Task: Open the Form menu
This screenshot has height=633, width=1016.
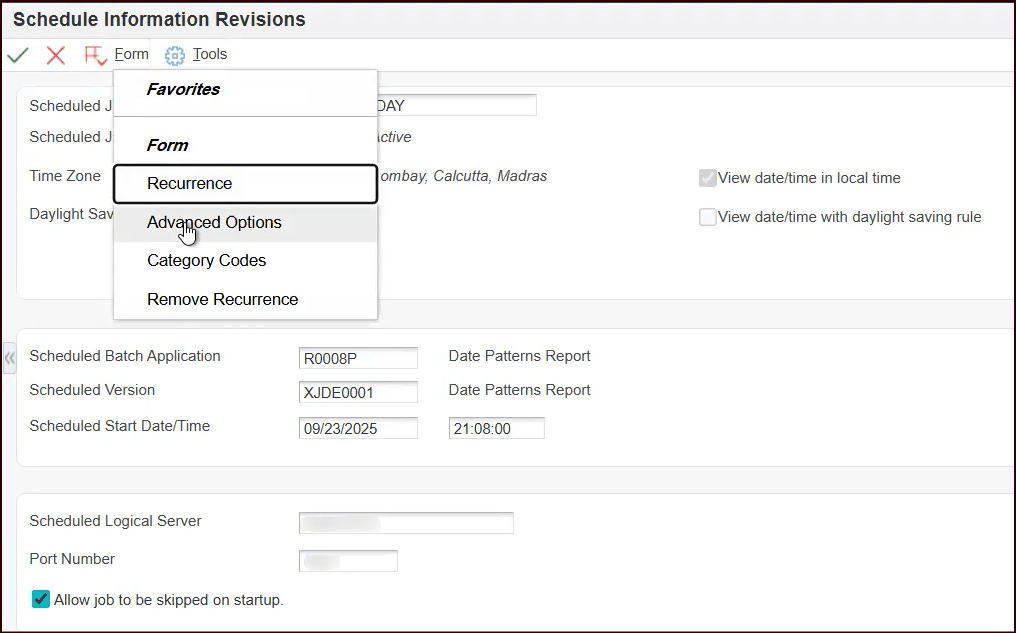Action: click(132, 54)
